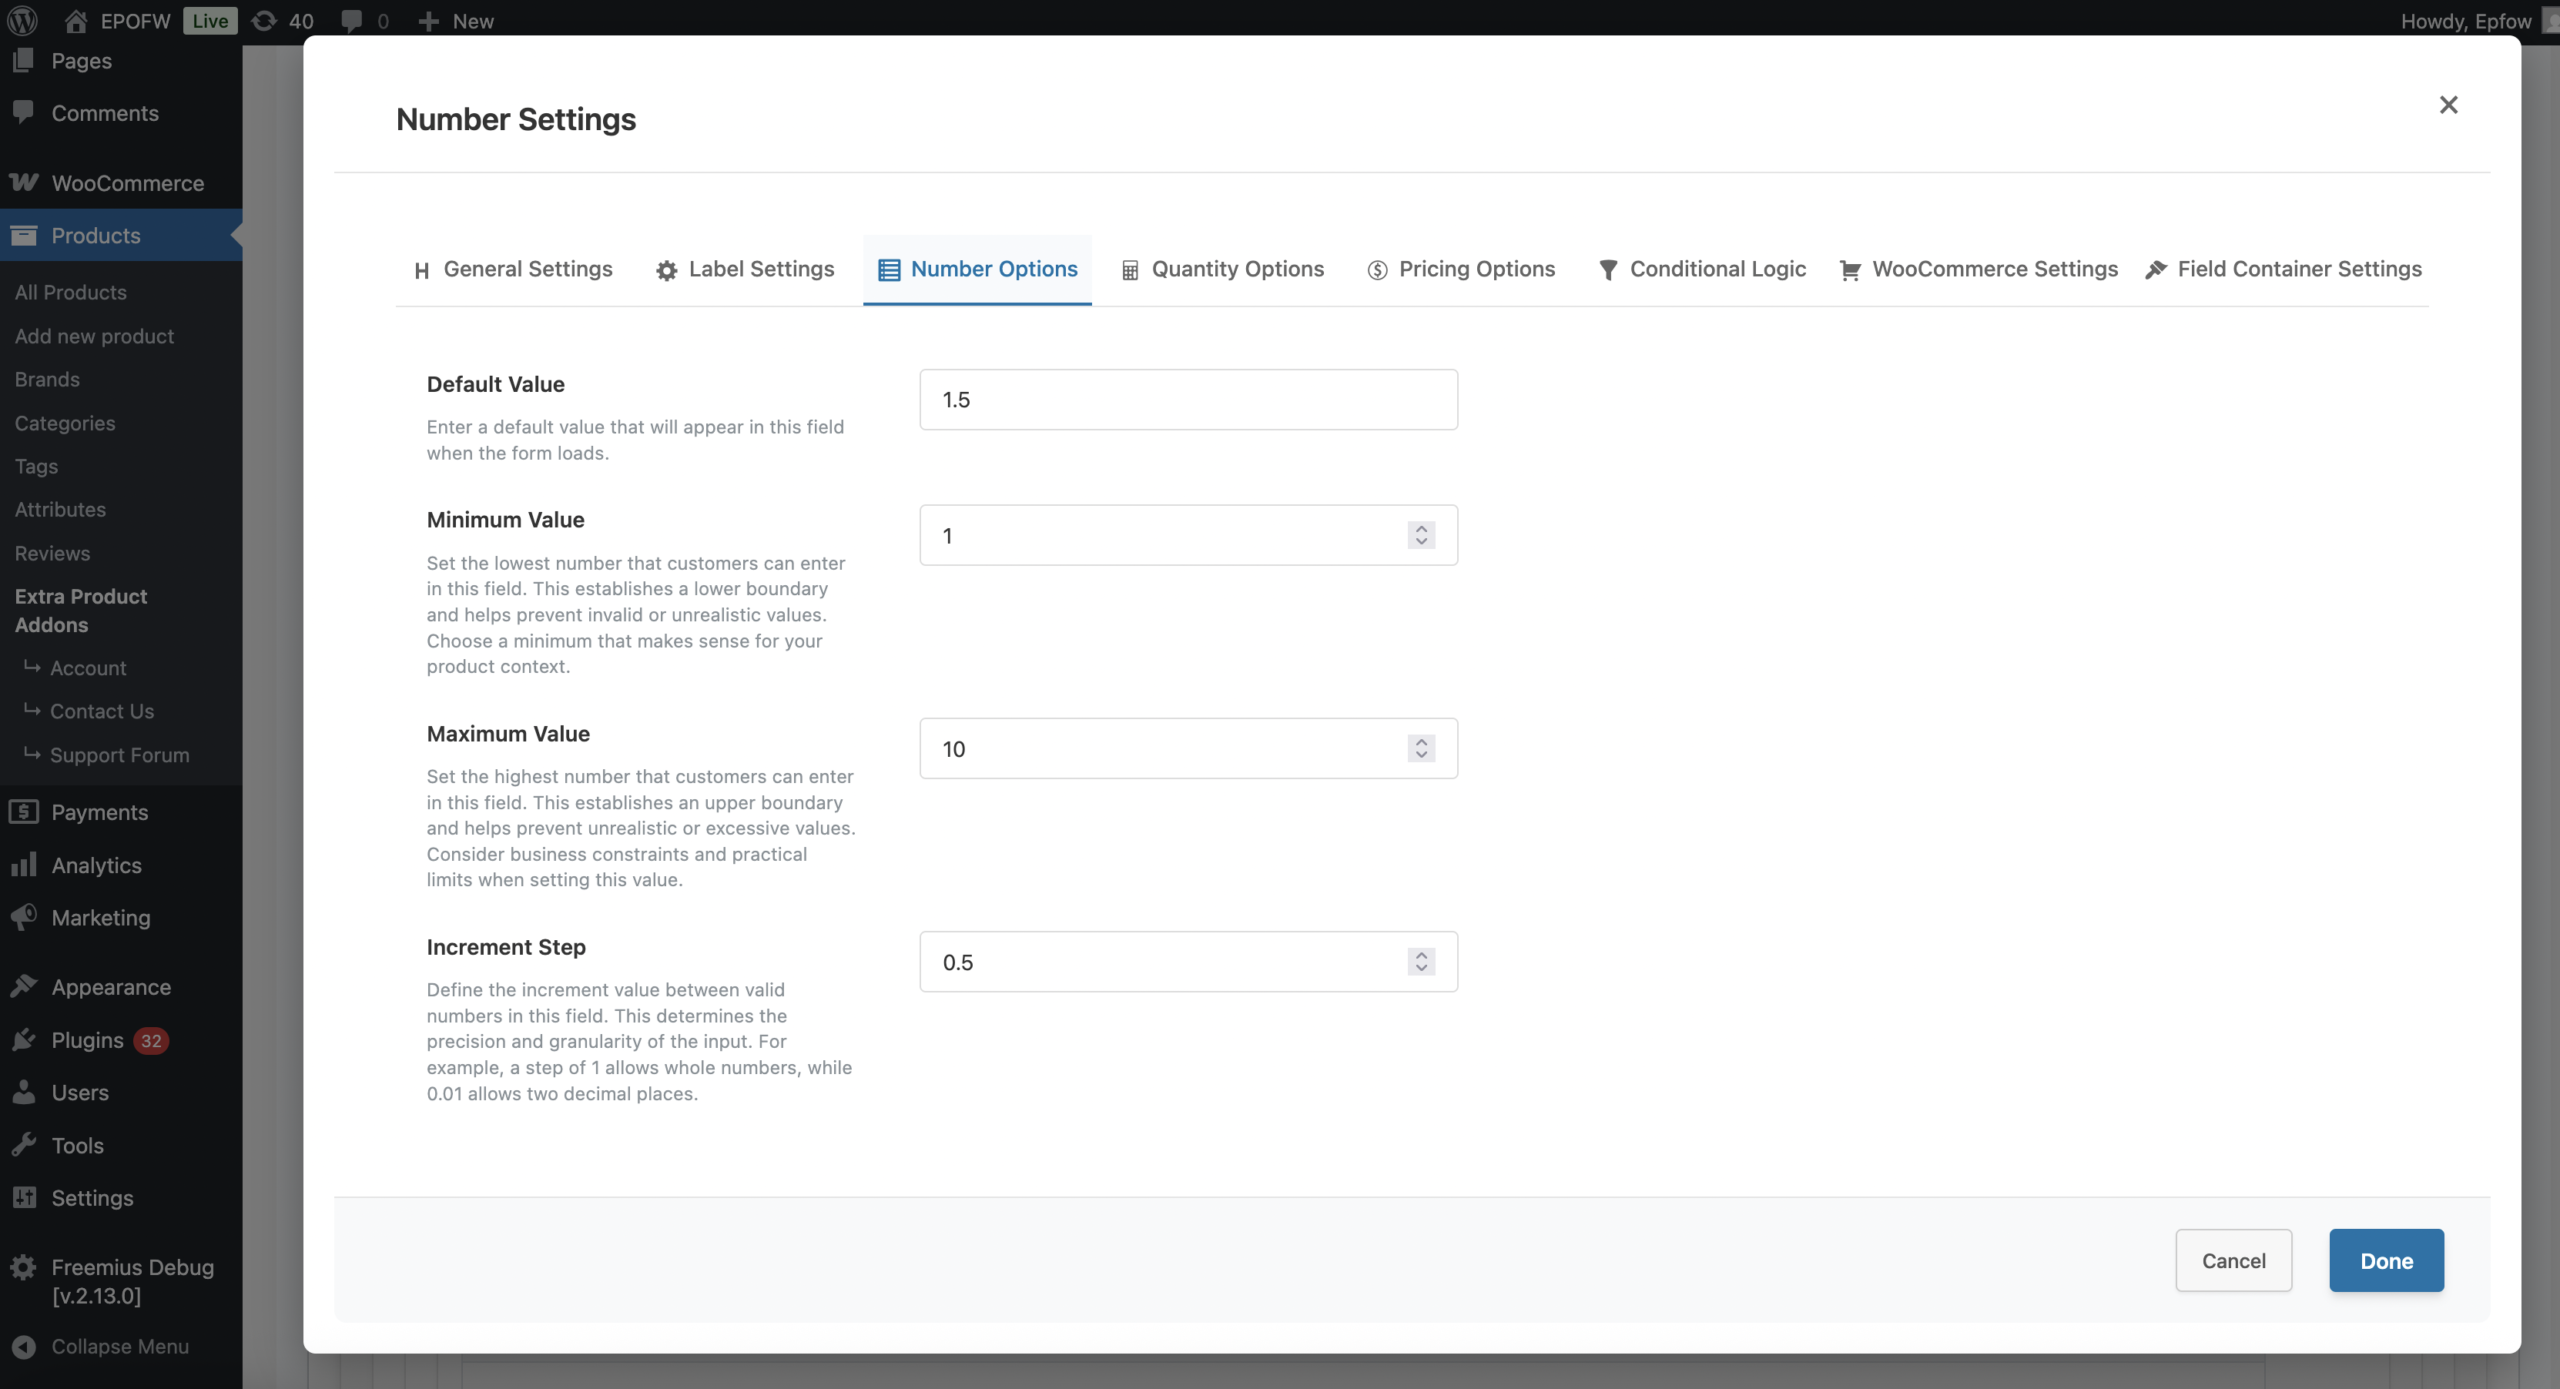Open the WooCommerce sidebar menu

coord(127,183)
